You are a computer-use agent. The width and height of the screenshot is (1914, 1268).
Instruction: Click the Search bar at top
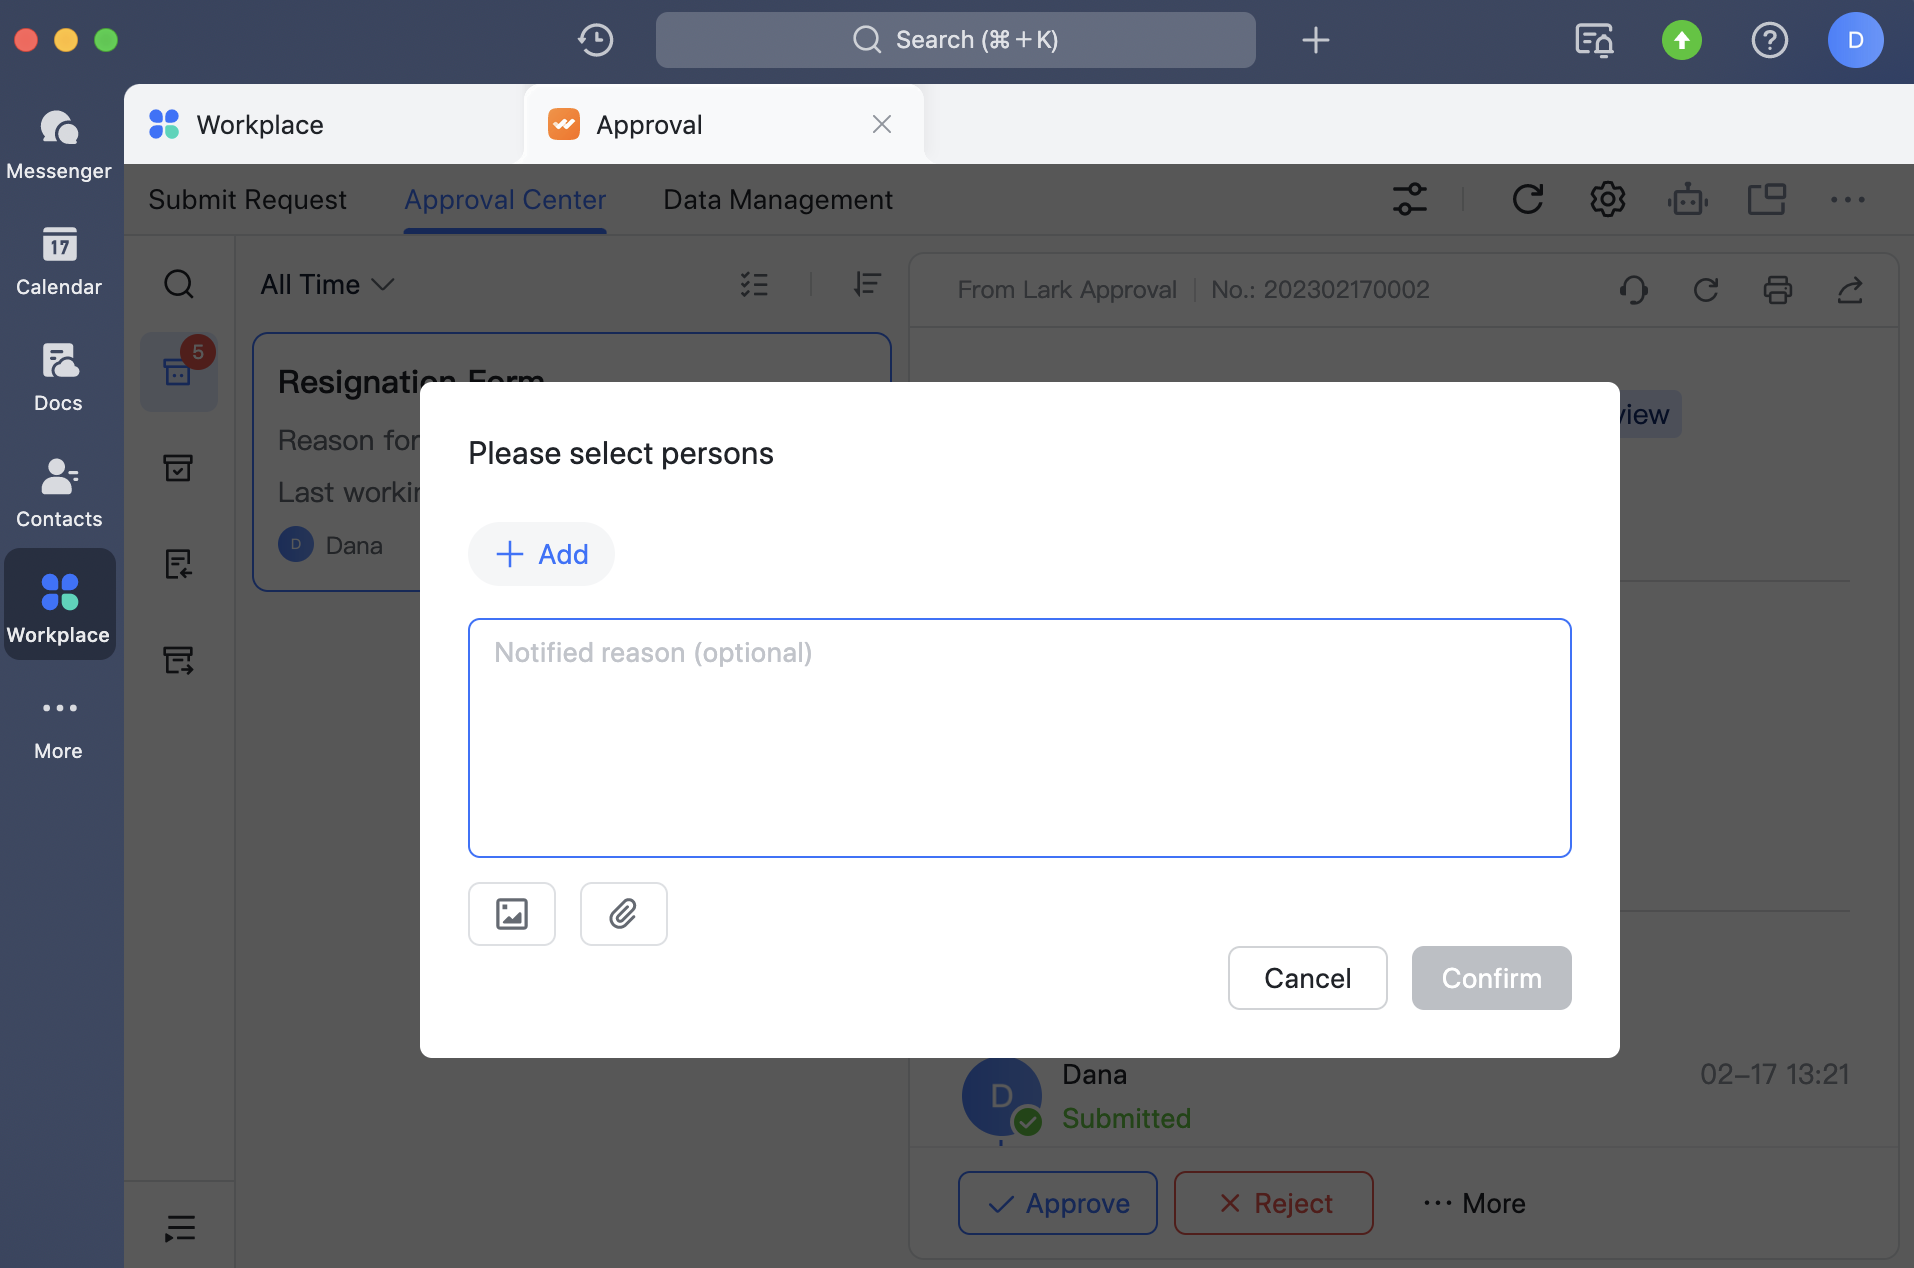(x=955, y=40)
